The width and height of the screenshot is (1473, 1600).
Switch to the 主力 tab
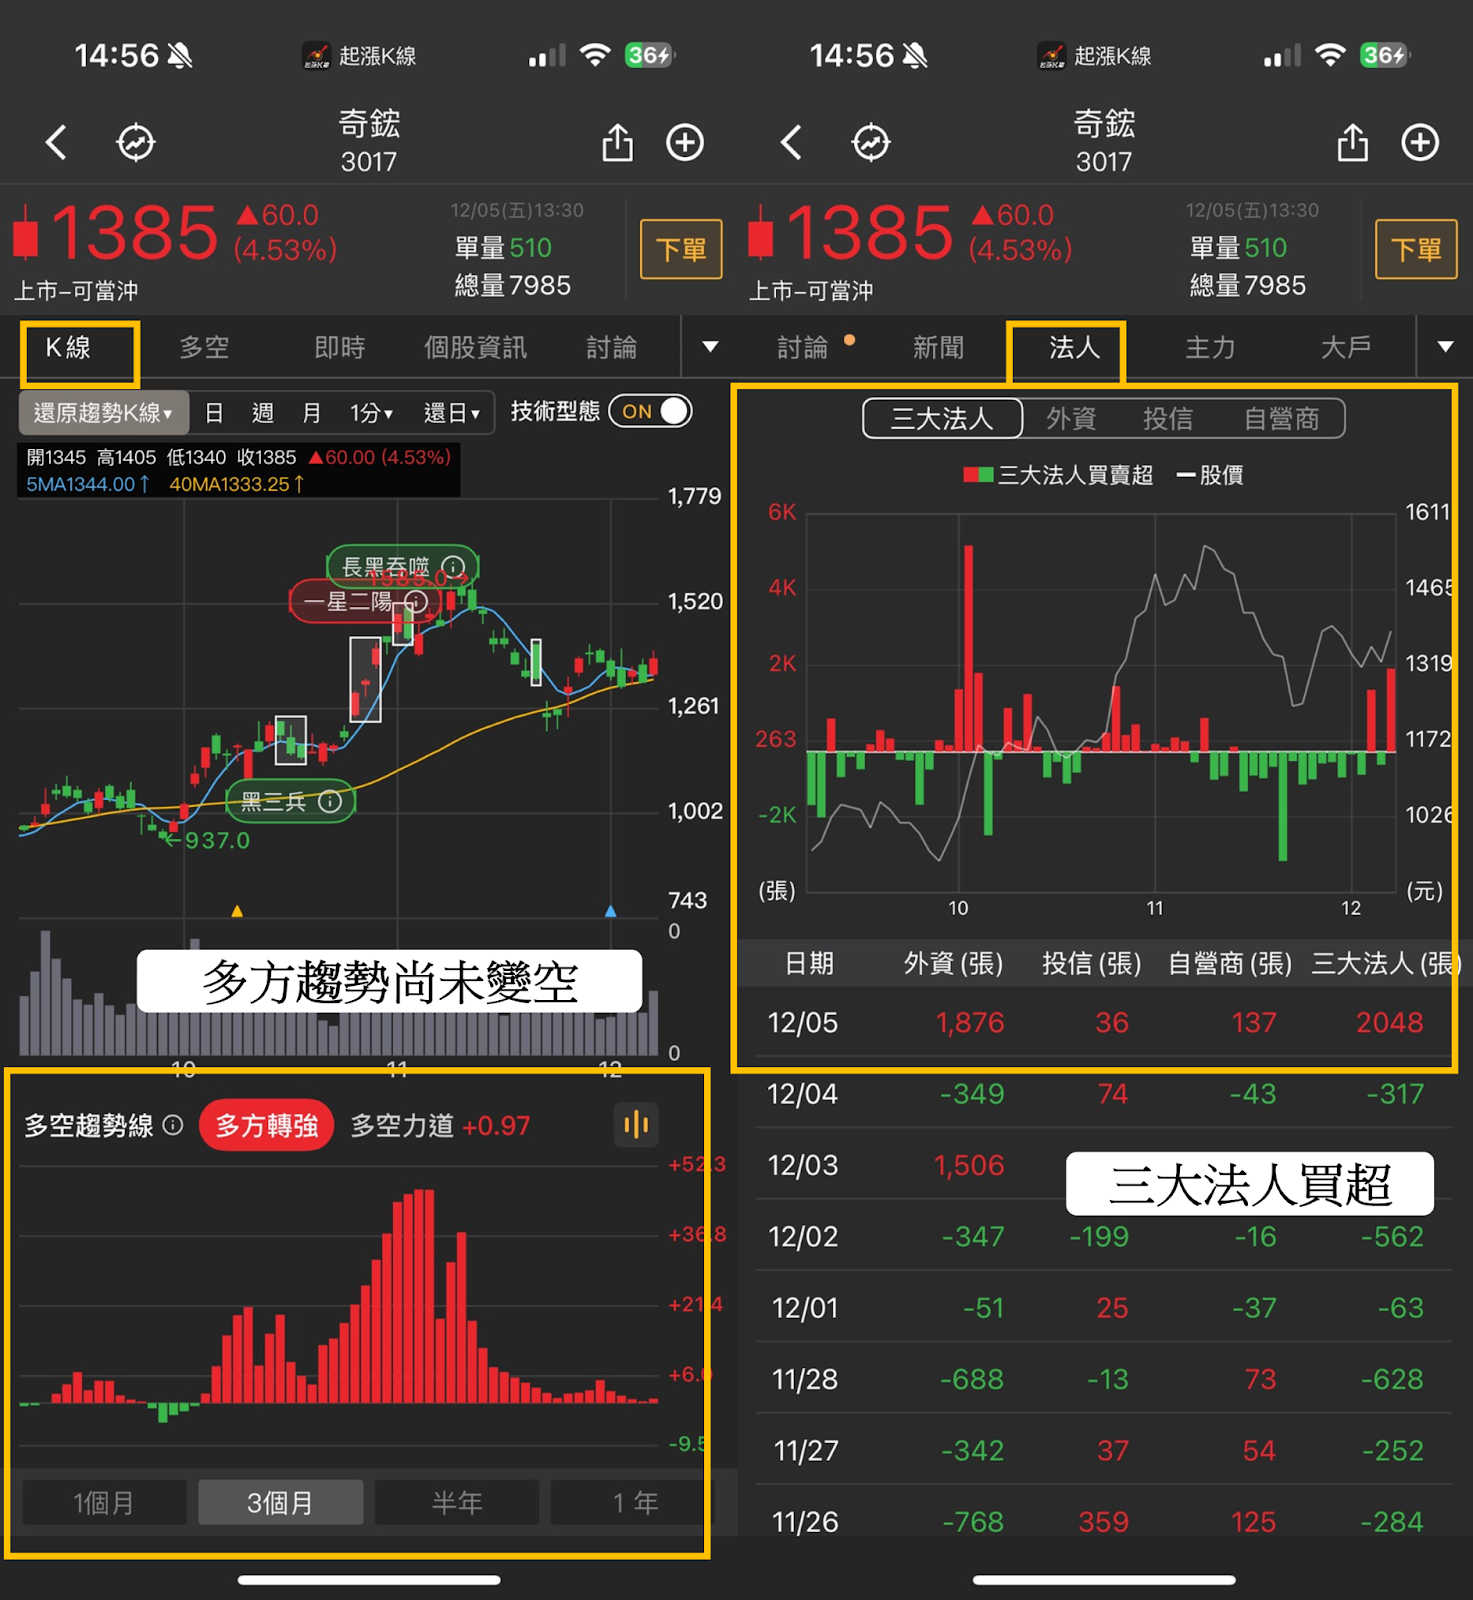click(1210, 348)
